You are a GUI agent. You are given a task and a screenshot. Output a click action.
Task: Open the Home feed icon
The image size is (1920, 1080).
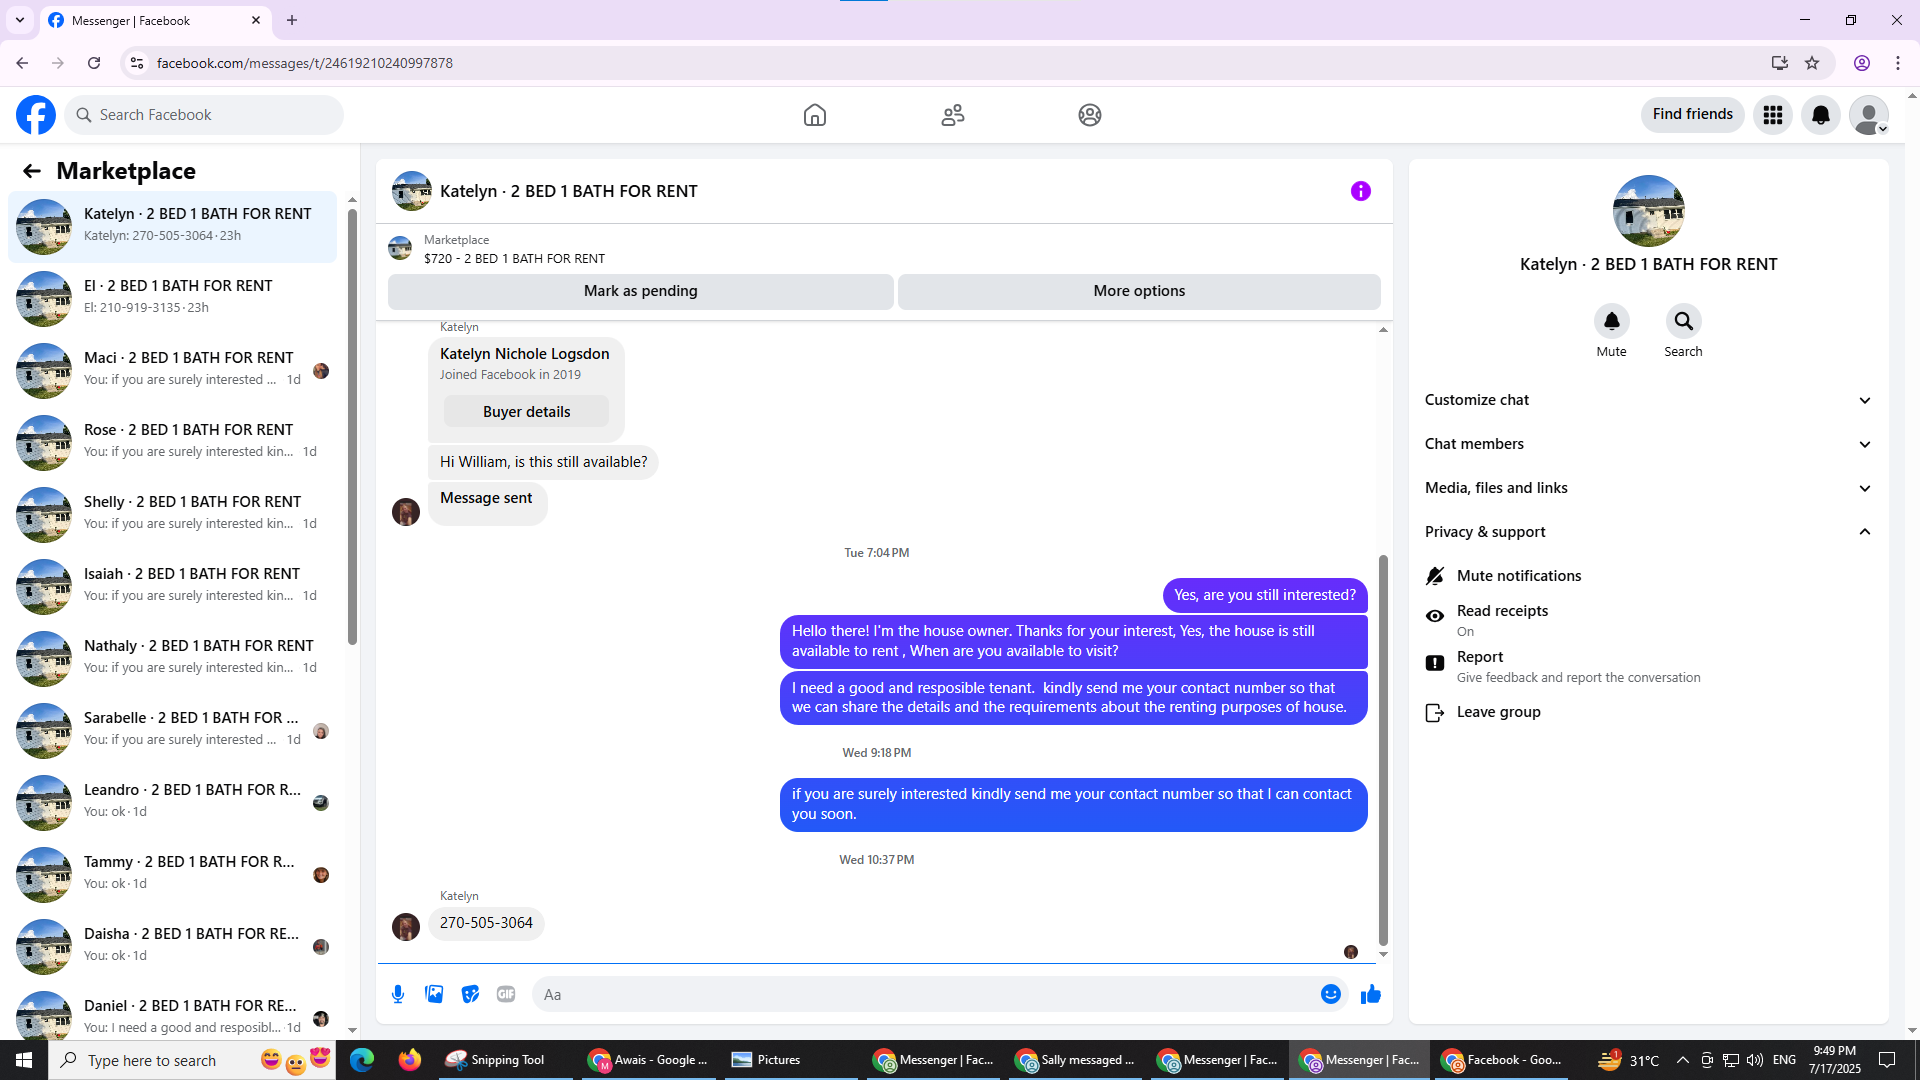[x=815, y=115]
